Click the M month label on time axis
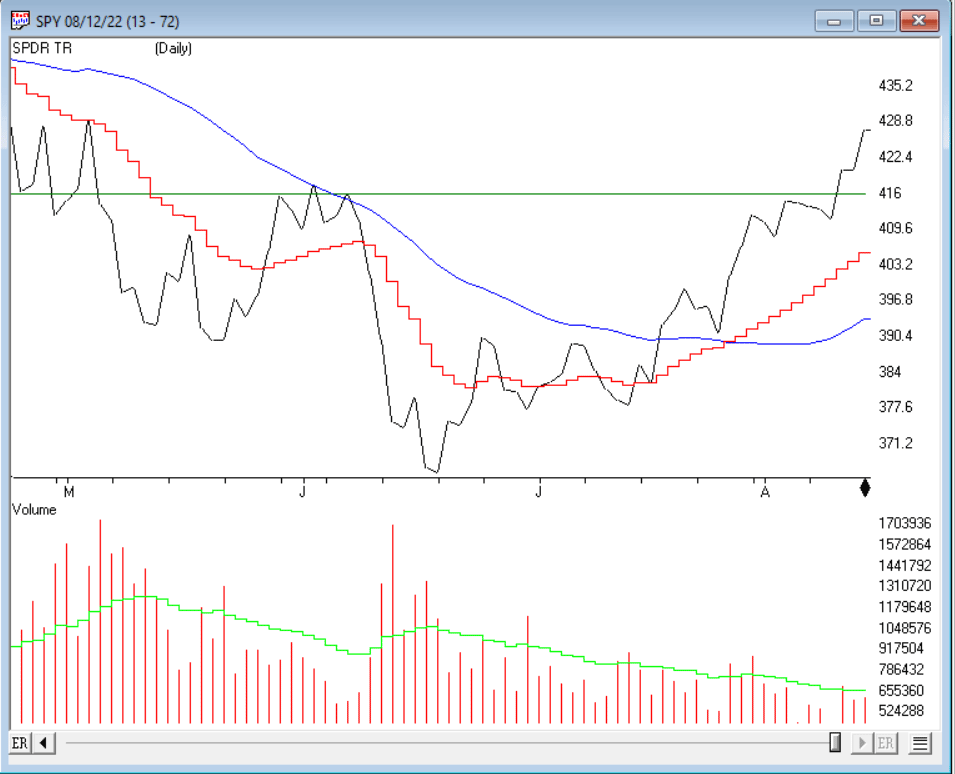955x774 pixels. pos(69,492)
